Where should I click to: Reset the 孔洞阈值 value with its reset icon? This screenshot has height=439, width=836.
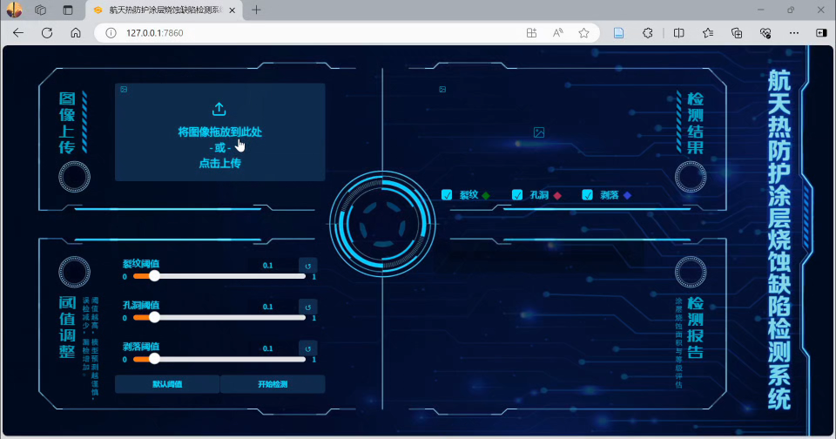coord(308,307)
